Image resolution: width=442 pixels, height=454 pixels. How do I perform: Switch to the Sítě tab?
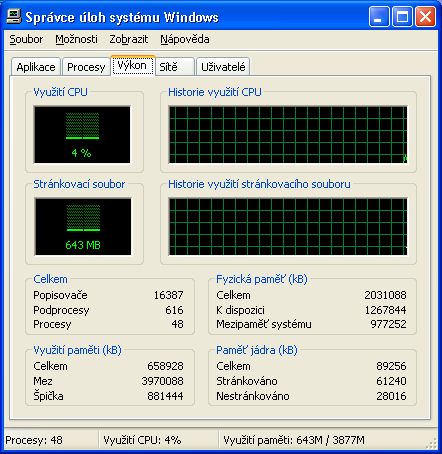(175, 67)
